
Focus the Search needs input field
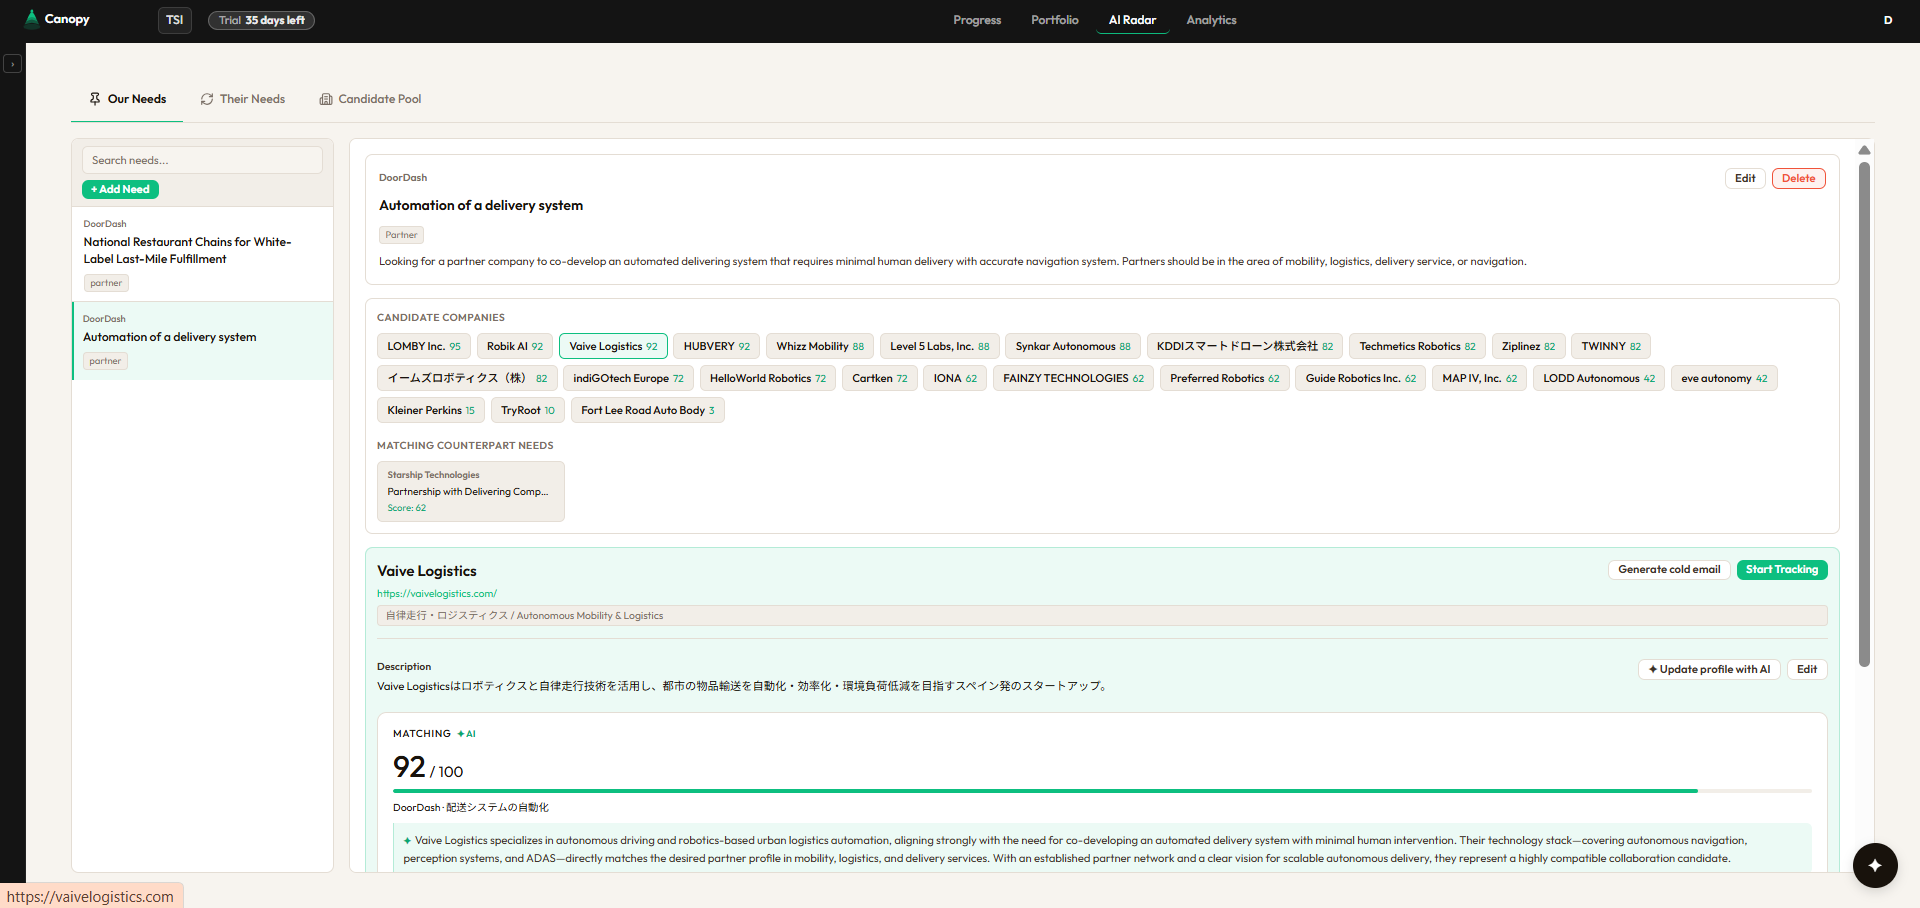coord(202,160)
